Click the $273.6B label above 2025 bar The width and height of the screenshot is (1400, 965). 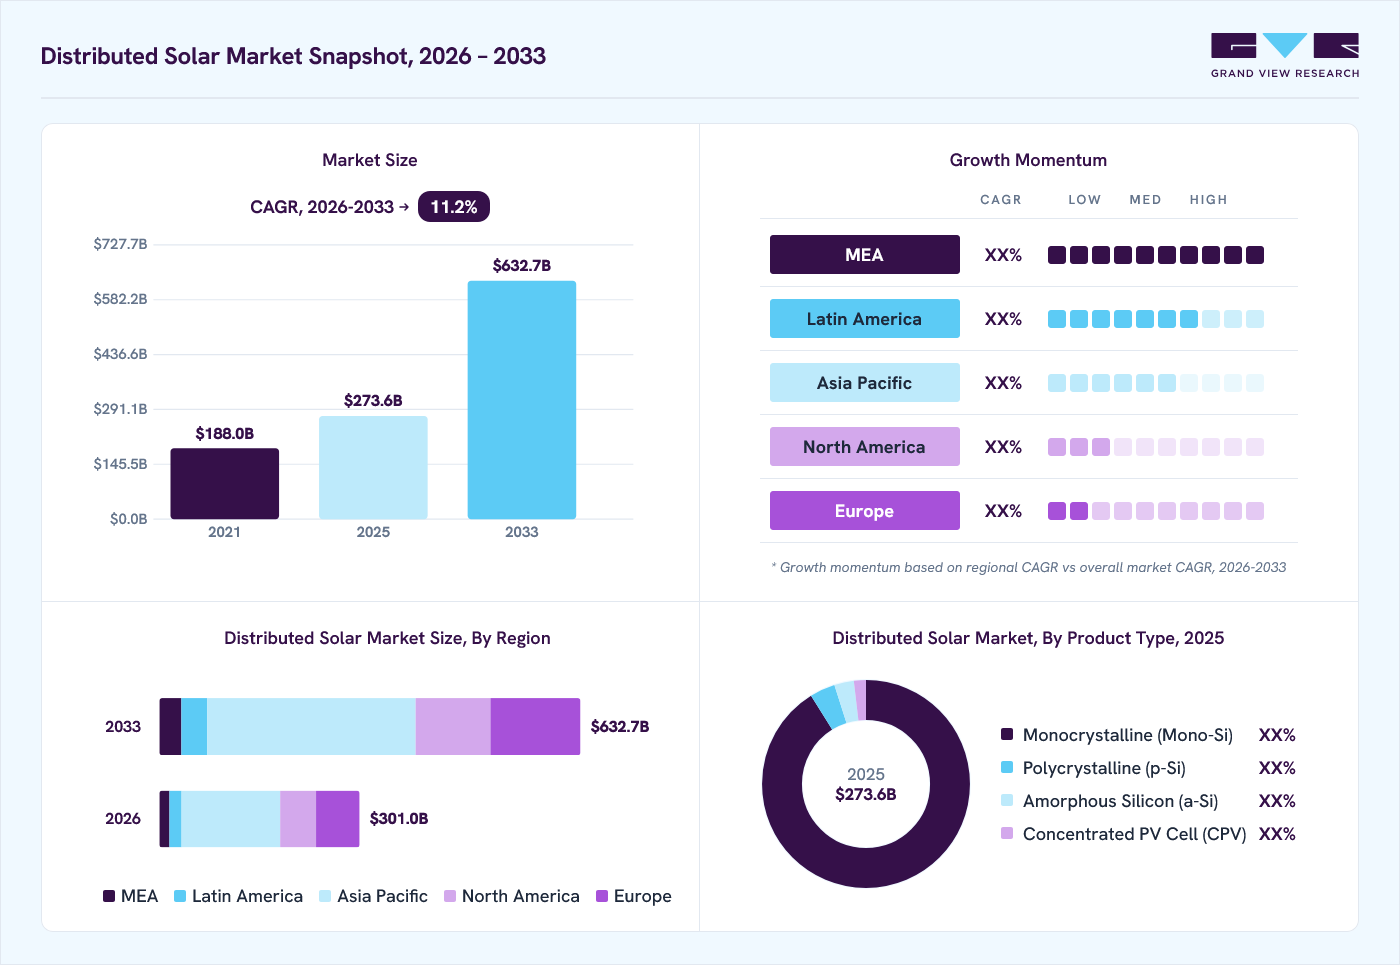(x=373, y=400)
